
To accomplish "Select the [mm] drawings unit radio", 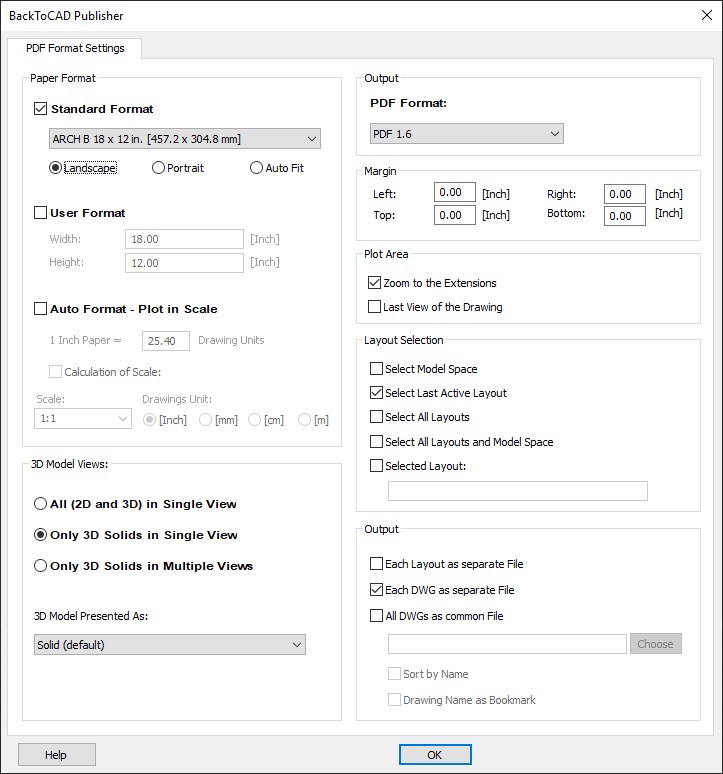I will pyautogui.click(x=205, y=420).
